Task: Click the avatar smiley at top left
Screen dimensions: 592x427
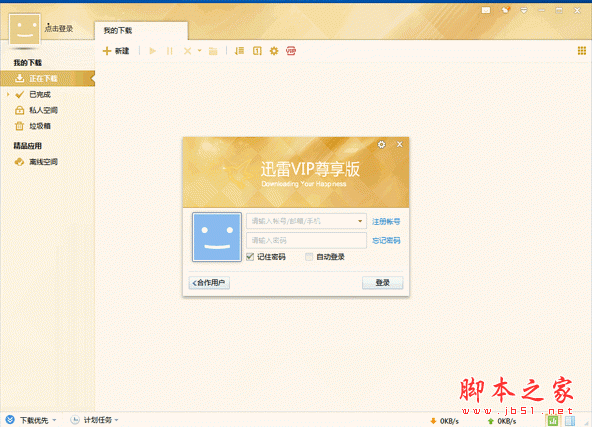Action: (x=25, y=29)
